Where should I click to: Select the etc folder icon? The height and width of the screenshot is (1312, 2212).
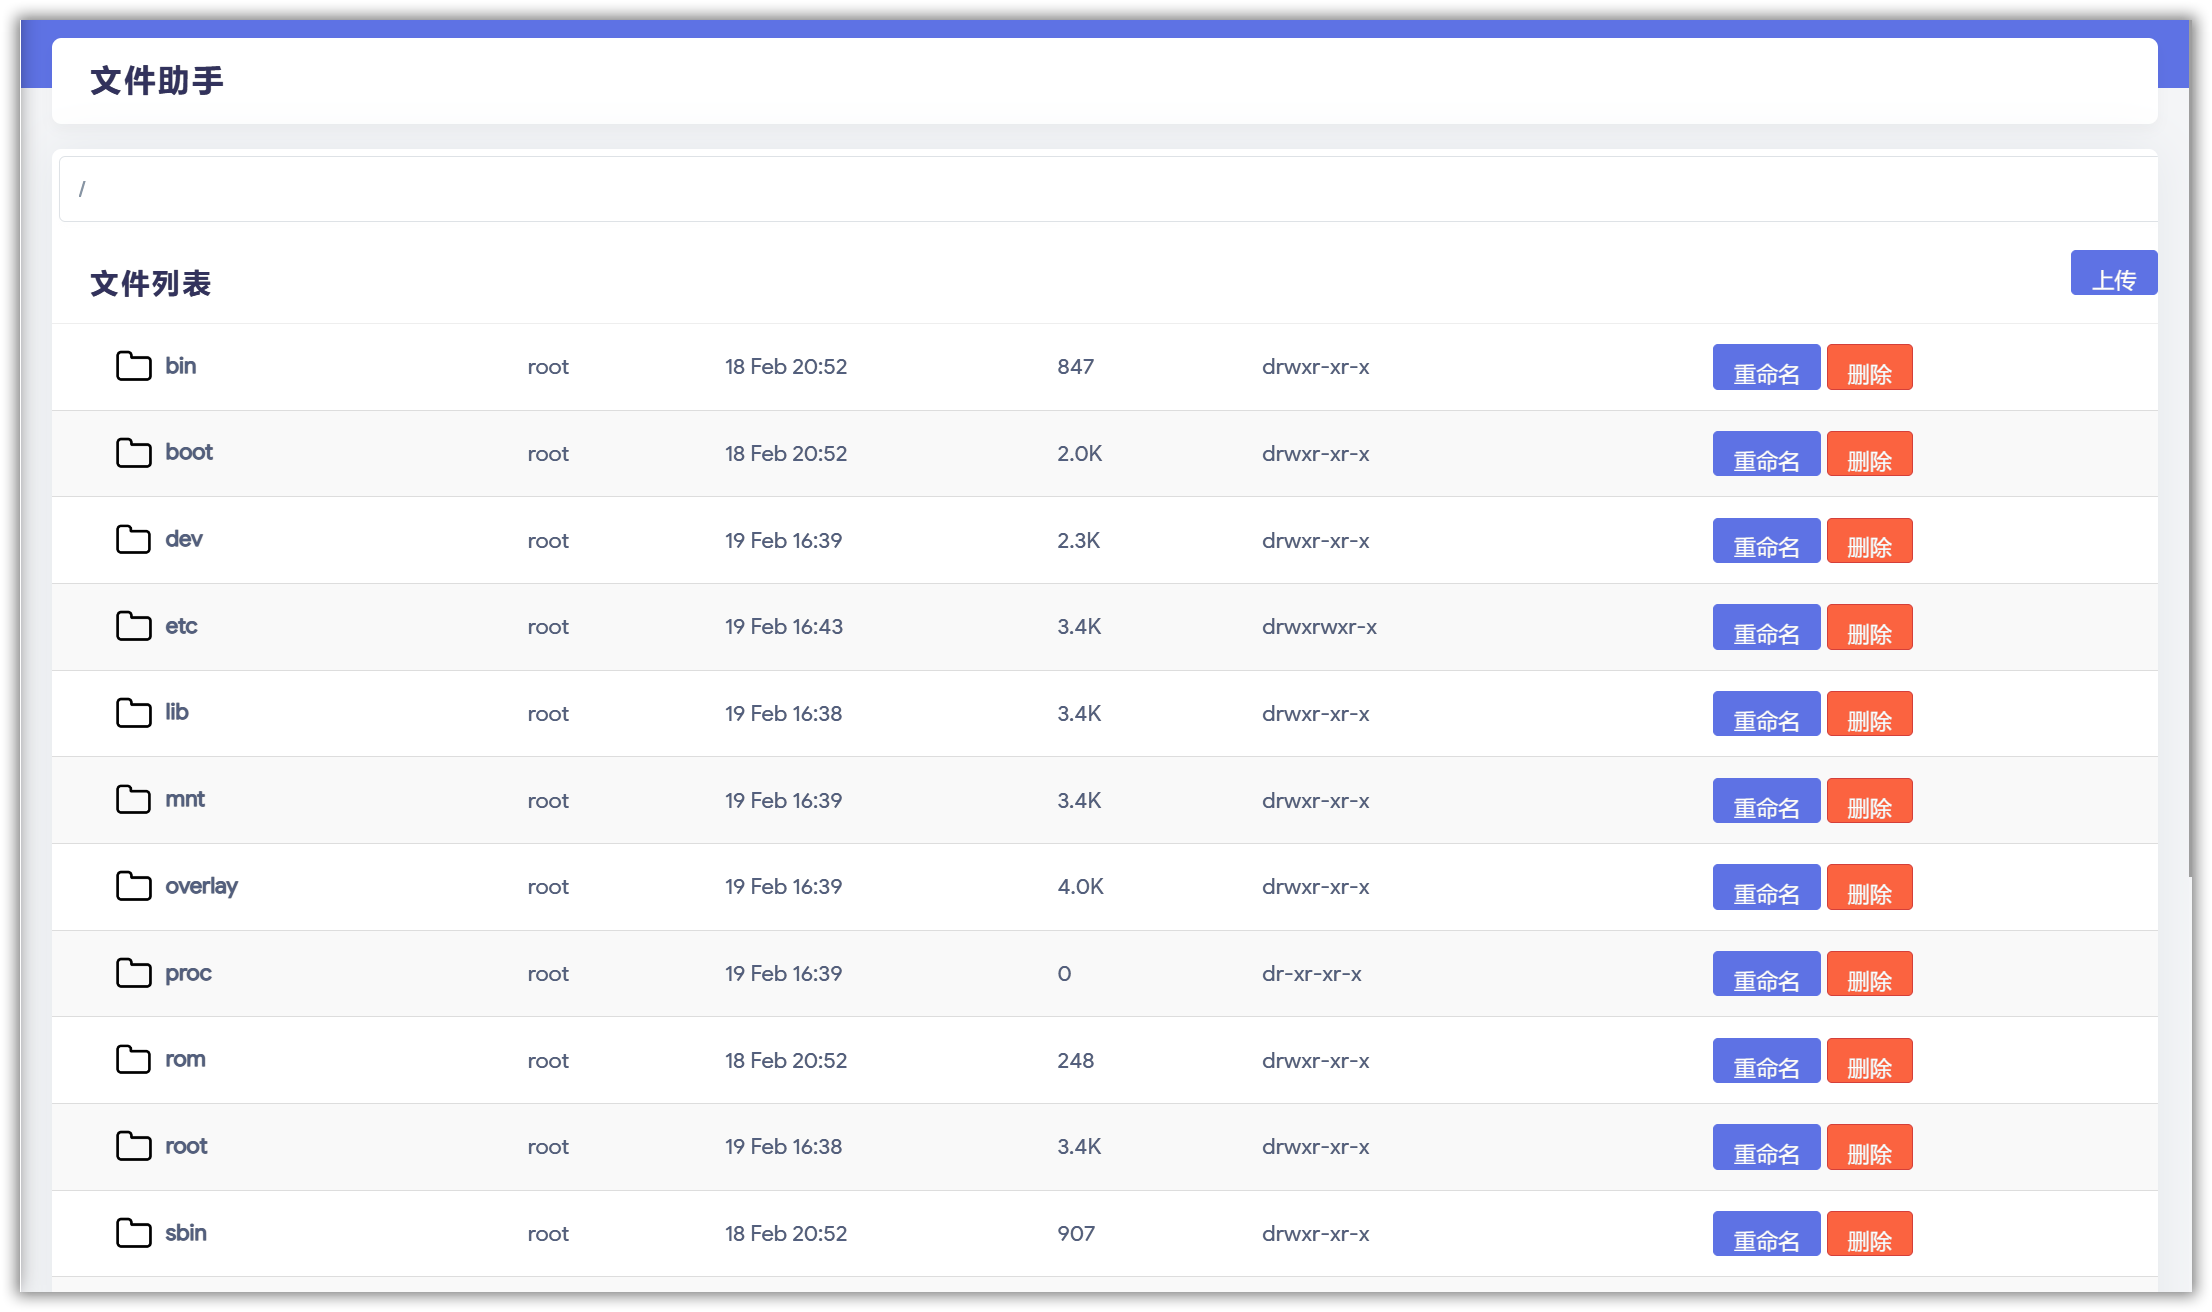[133, 626]
